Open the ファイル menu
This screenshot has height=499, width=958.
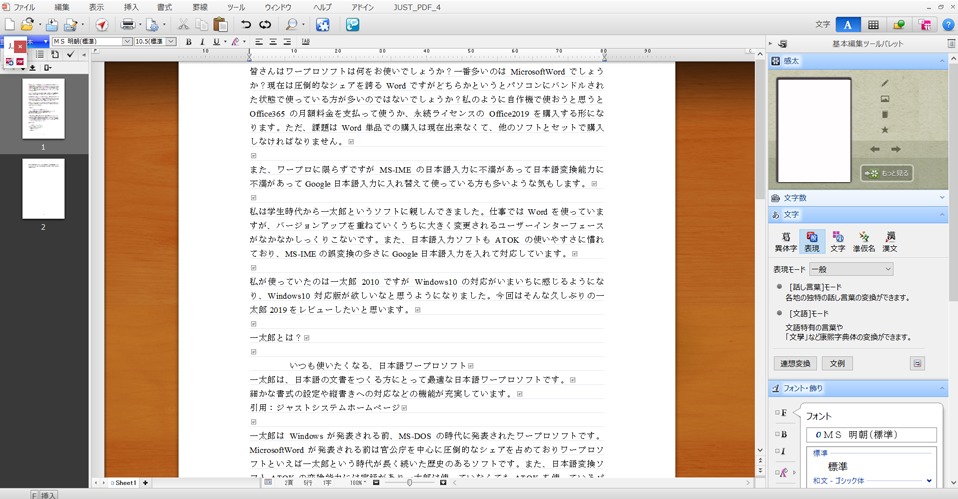[x=24, y=7]
